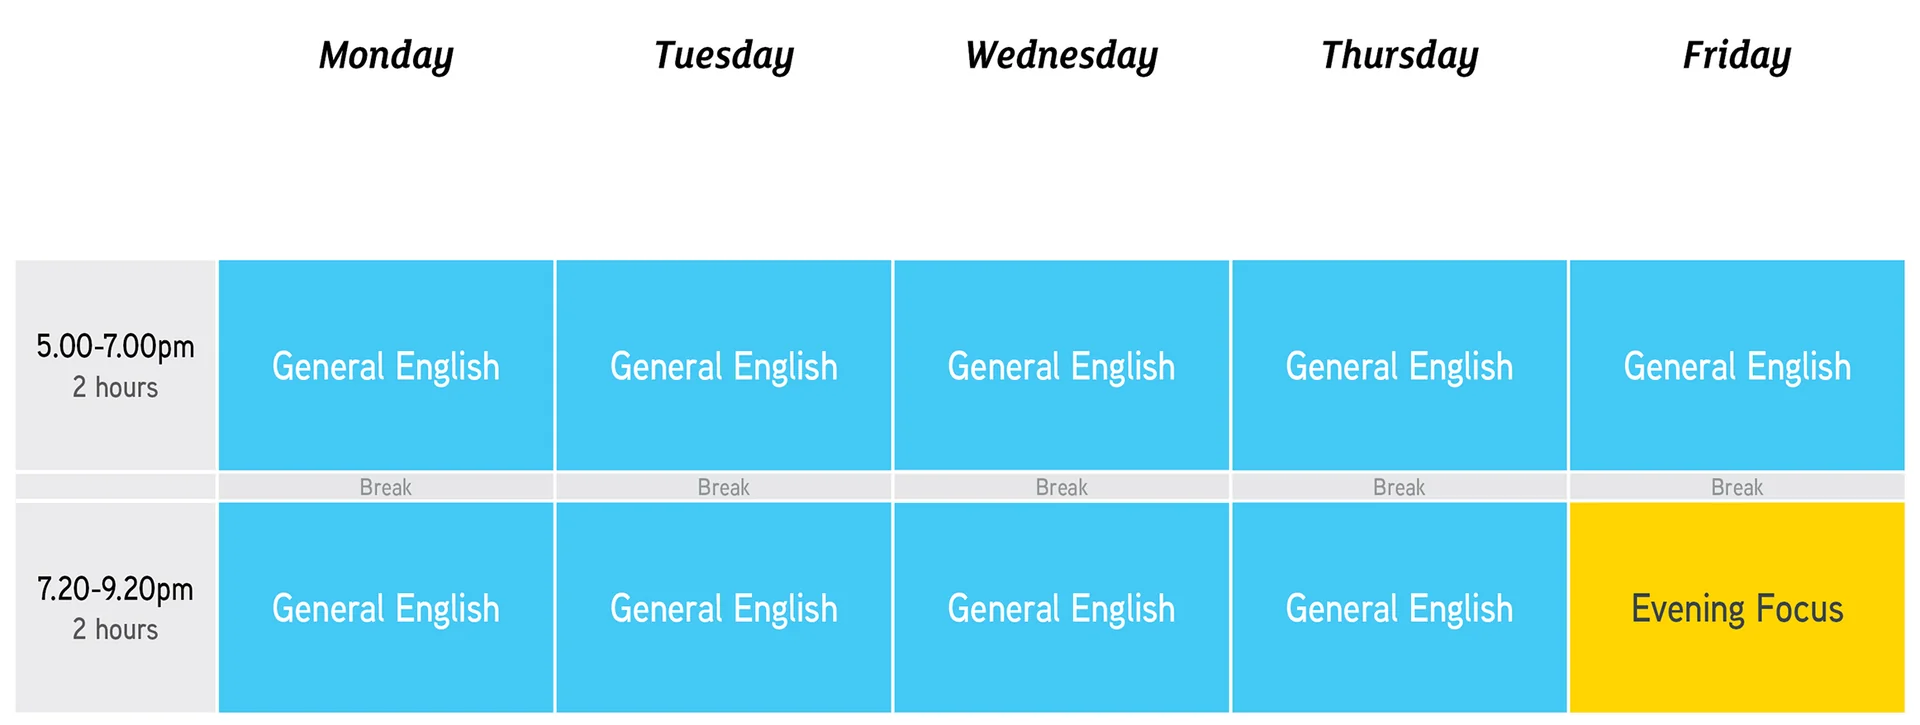Click the Friday column header
This screenshot has height=725, width=1920.
[x=1736, y=56]
